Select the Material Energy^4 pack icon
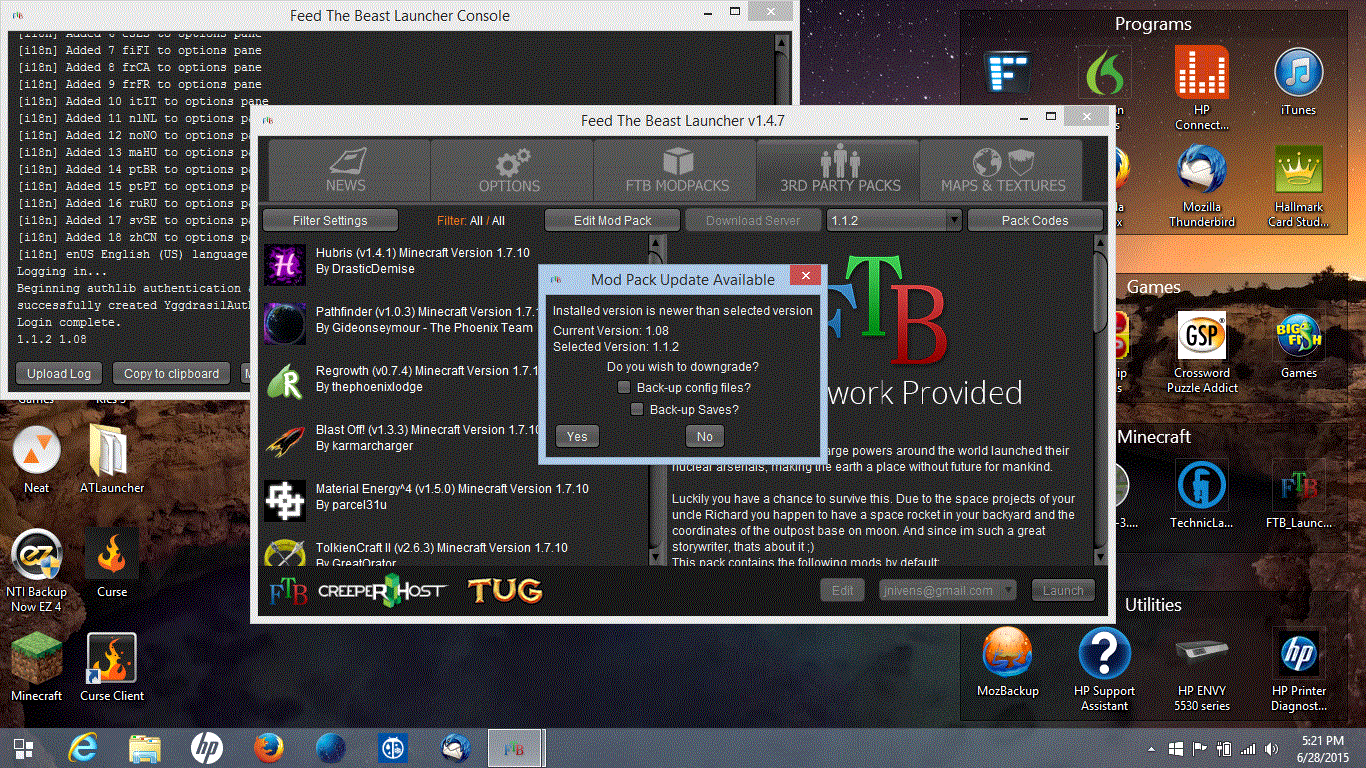Screen dimensions: 1366x768 [x=285, y=499]
